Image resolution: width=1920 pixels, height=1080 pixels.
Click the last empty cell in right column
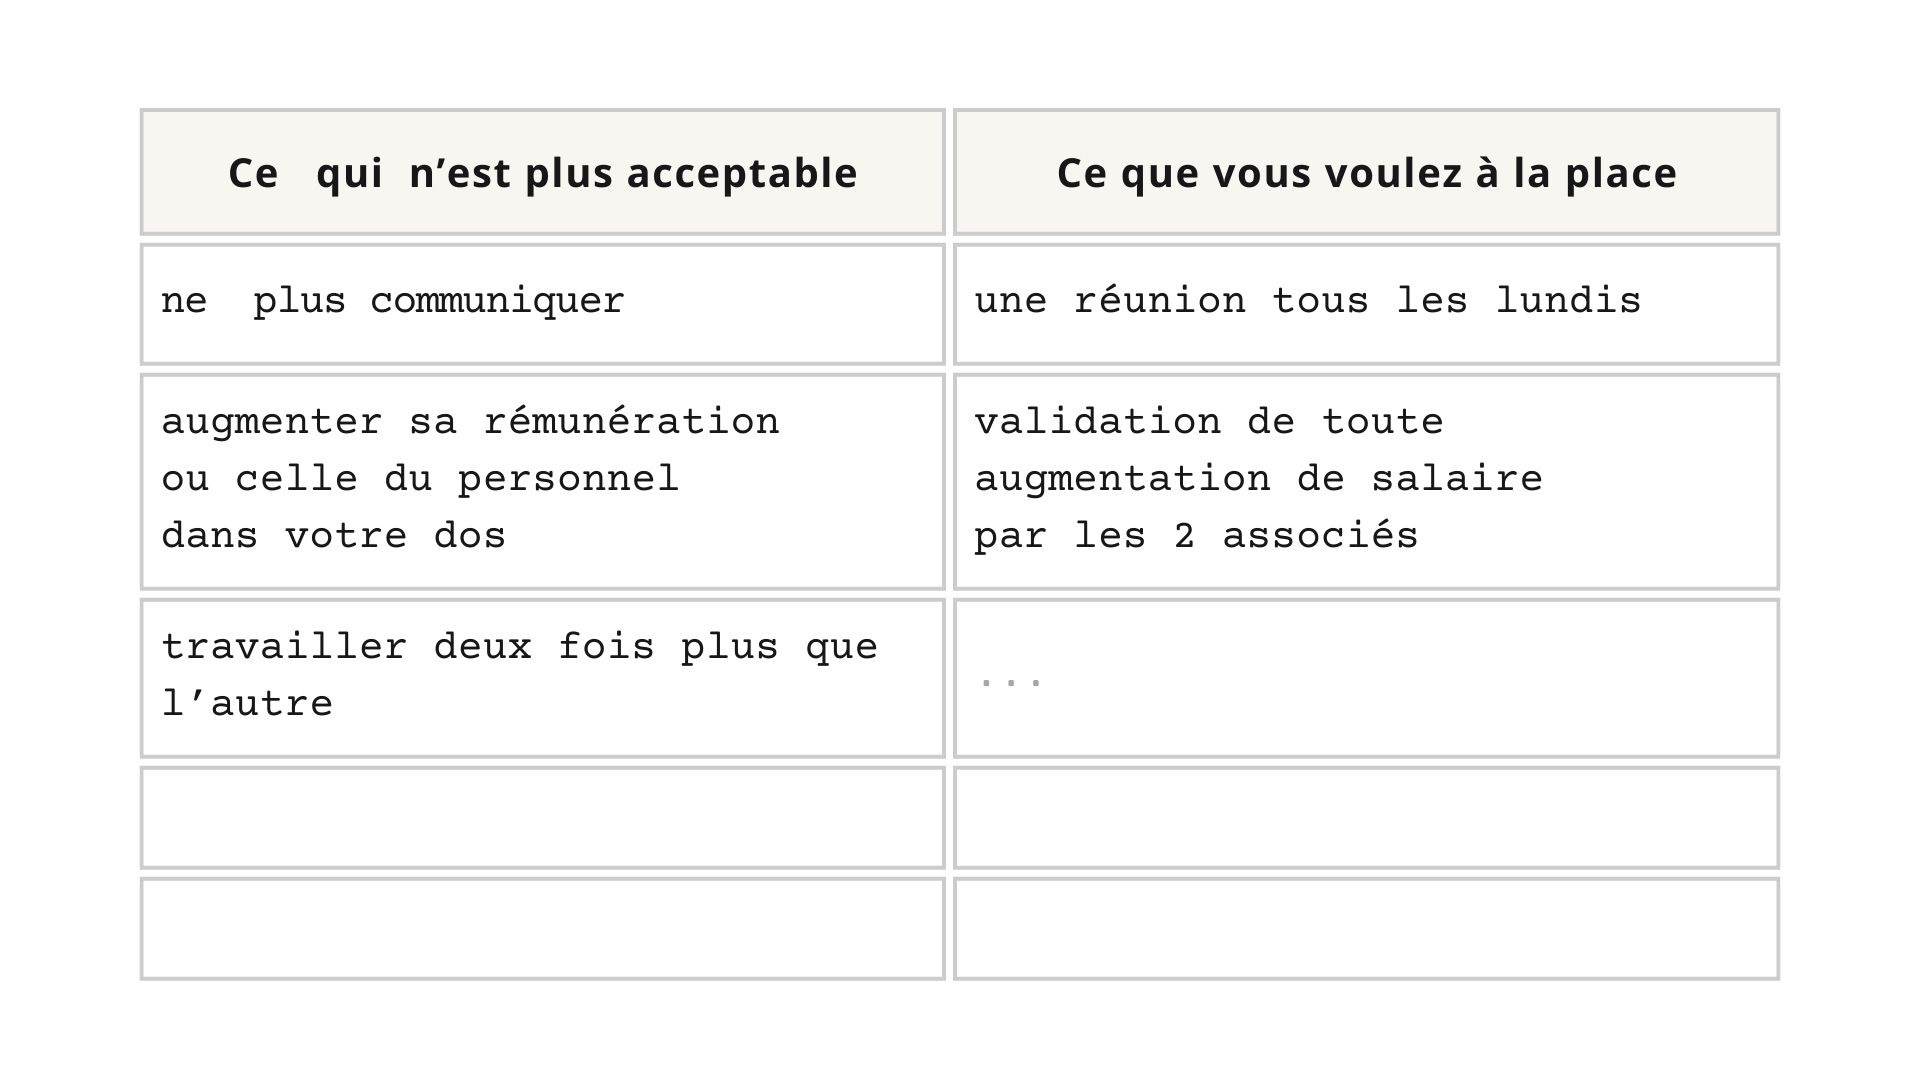1366,929
